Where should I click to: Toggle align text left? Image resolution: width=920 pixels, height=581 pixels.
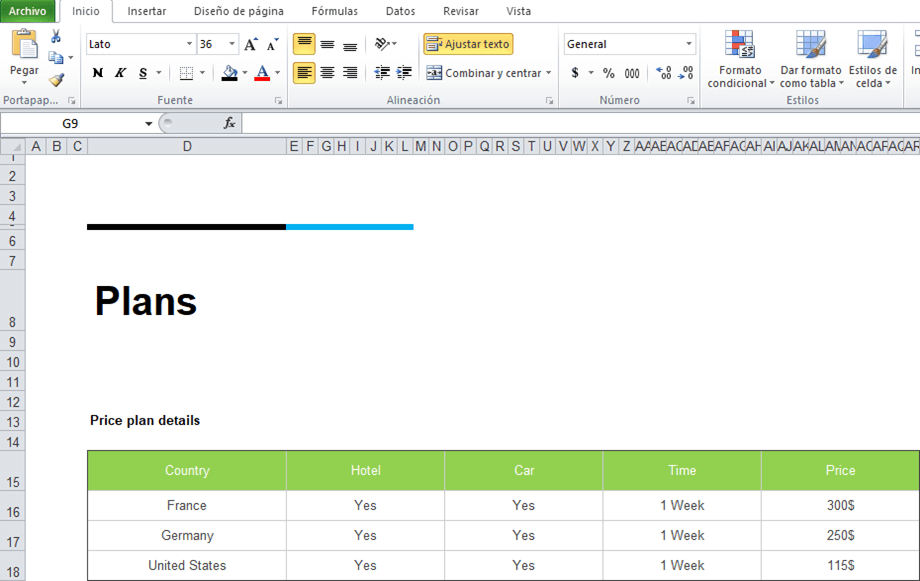coord(304,73)
